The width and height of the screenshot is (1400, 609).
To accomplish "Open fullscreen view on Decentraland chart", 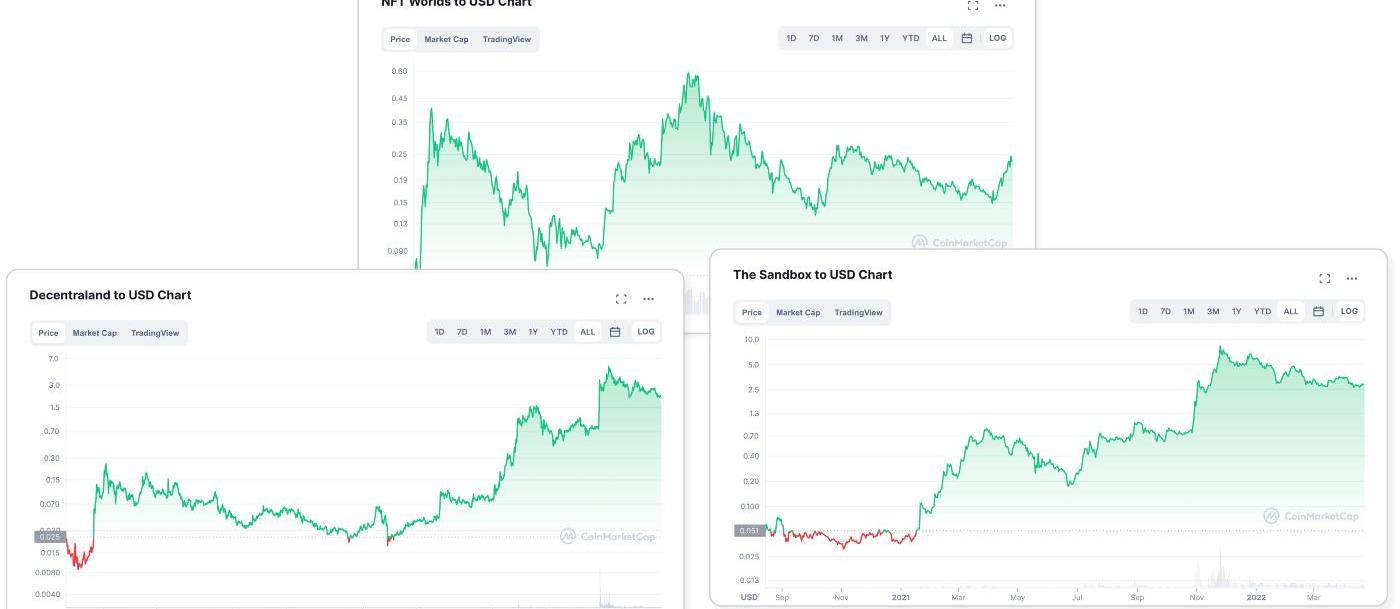I will pyautogui.click(x=621, y=299).
